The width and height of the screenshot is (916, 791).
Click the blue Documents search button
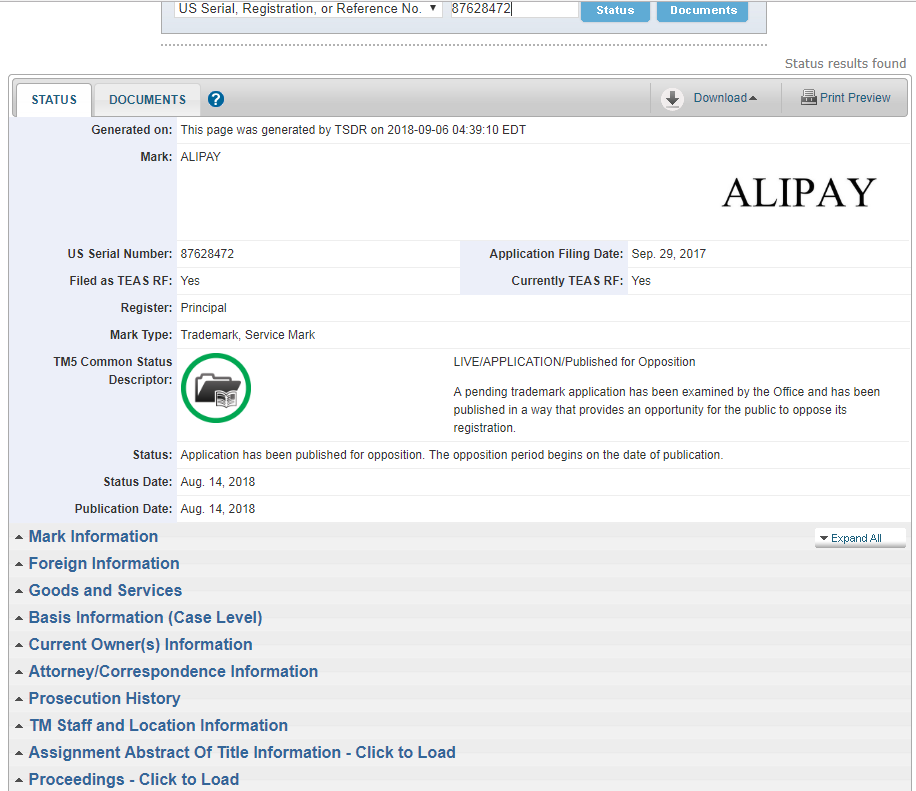(x=703, y=11)
